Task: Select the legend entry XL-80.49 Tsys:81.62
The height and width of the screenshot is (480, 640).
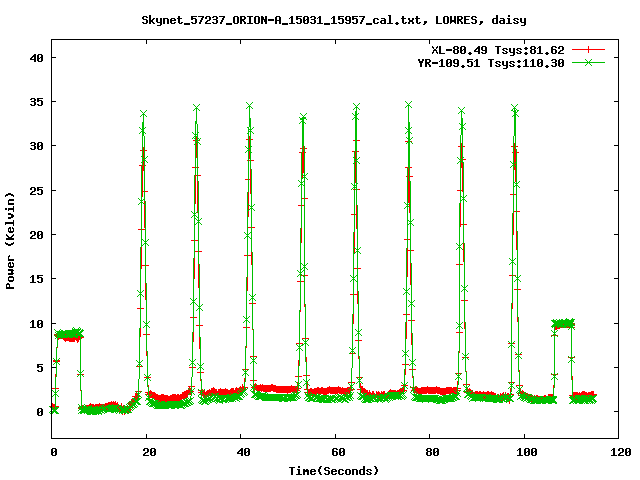Action: click(x=498, y=50)
